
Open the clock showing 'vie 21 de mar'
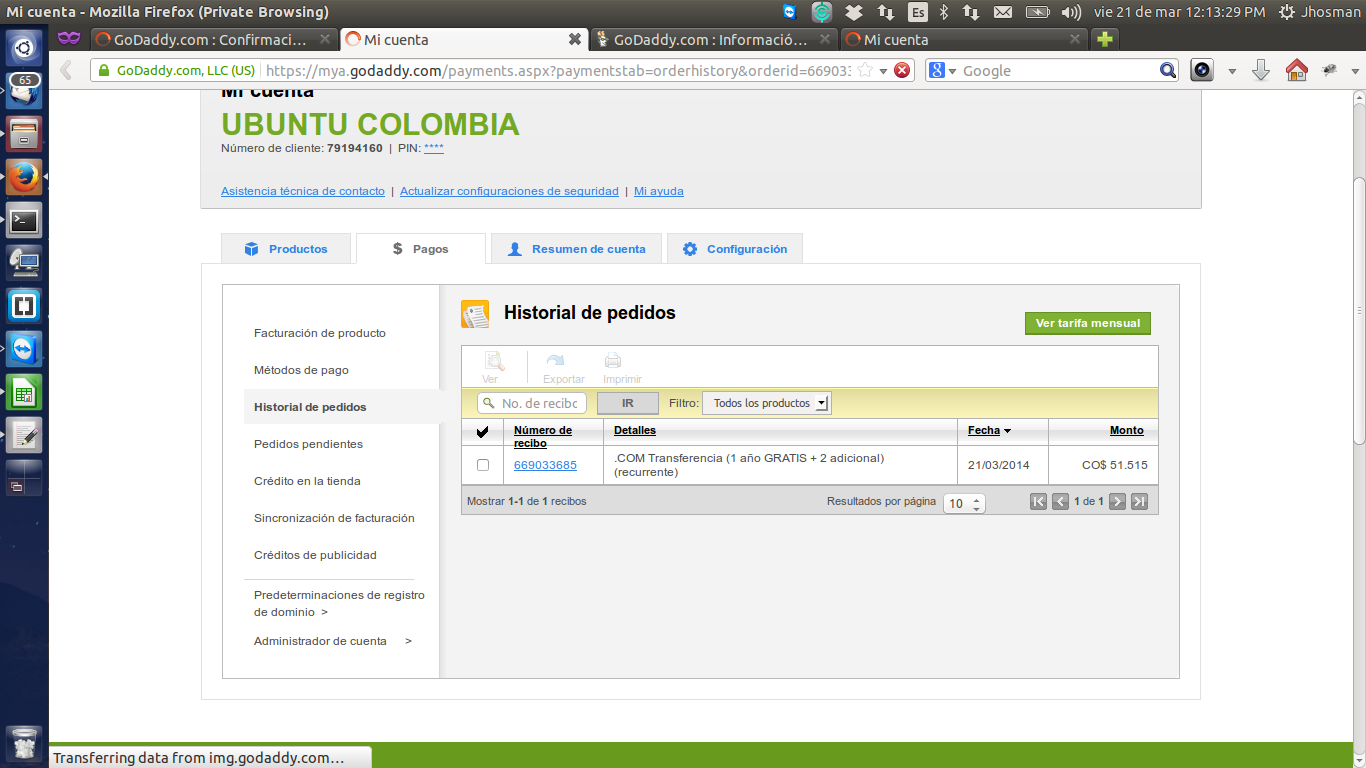point(1180,12)
